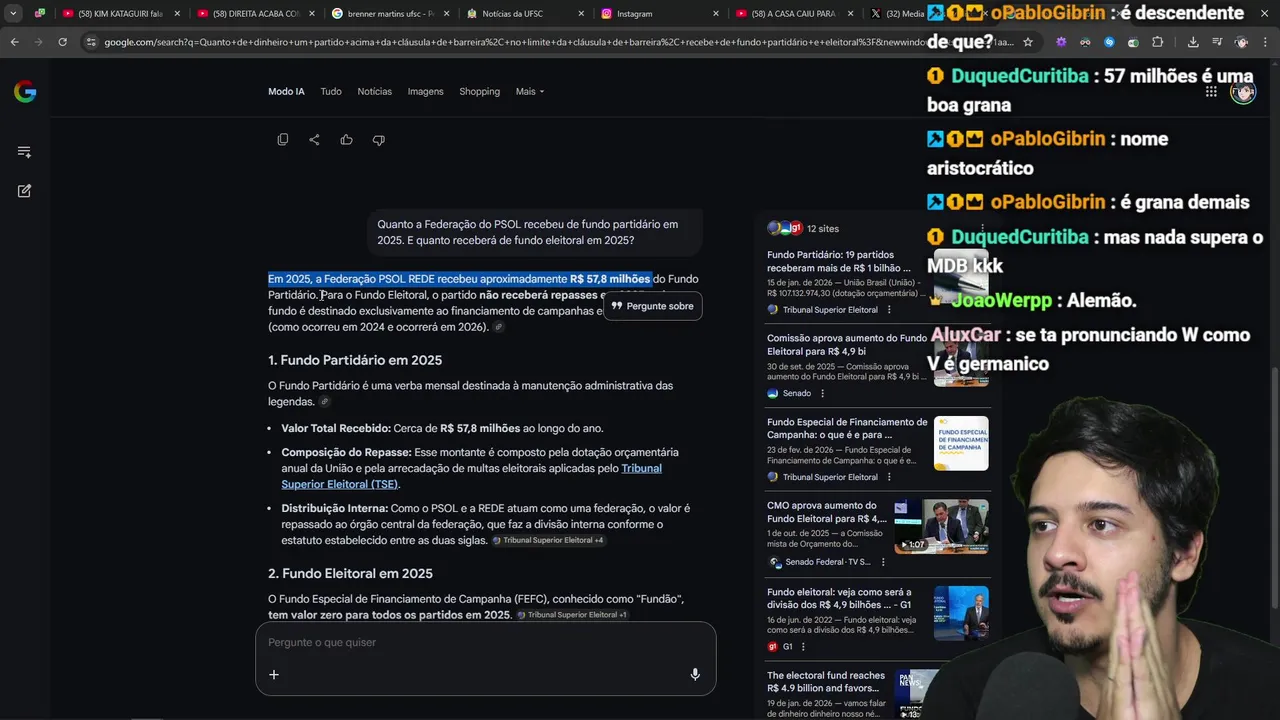Open more options for G1 source

(x=805, y=647)
